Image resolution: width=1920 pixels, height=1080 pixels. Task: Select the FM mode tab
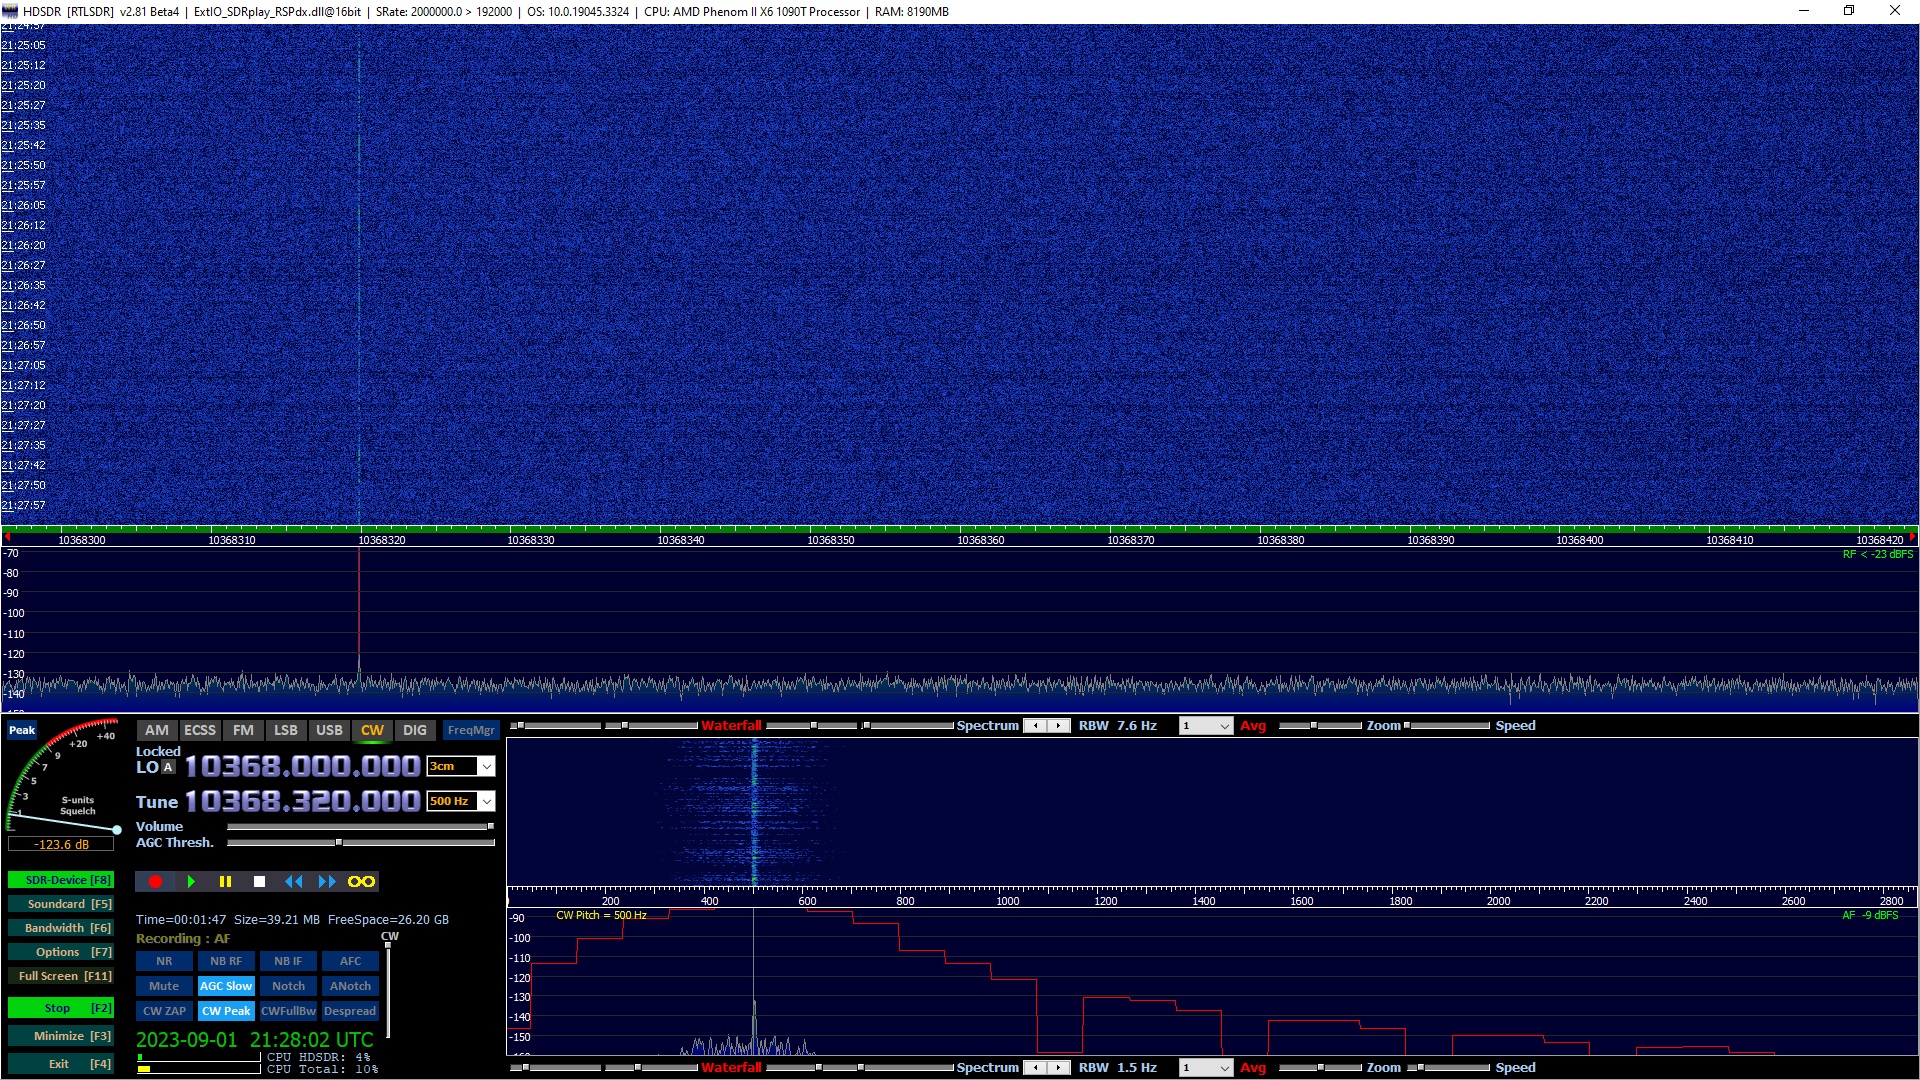(243, 730)
